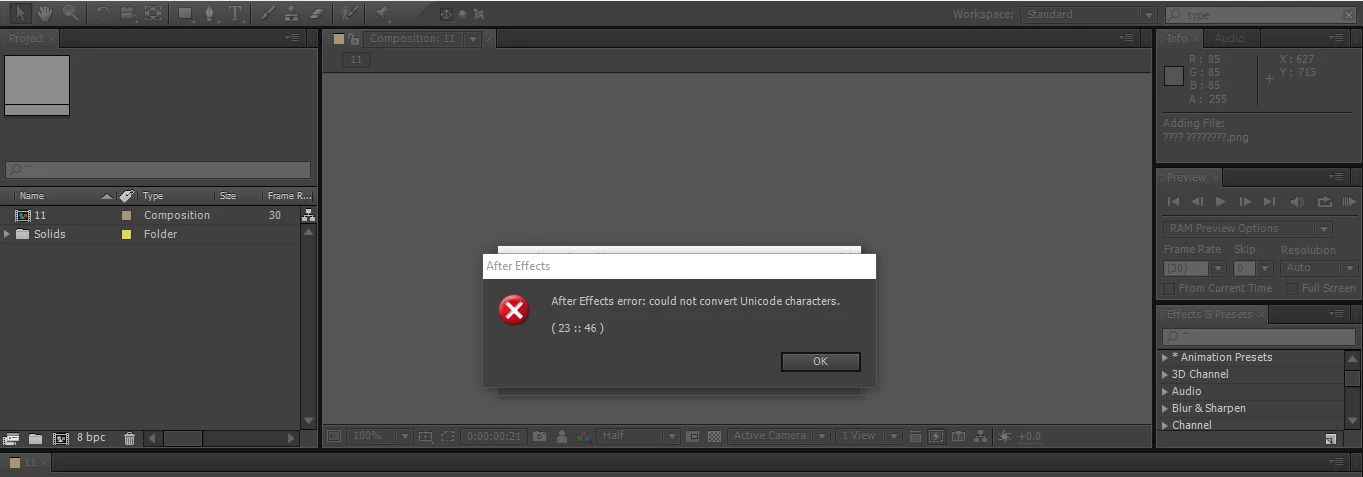This screenshot has width=1363, height=477.
Task: Select the Clone Stamp tool
Action: click(x=291, y=13)
